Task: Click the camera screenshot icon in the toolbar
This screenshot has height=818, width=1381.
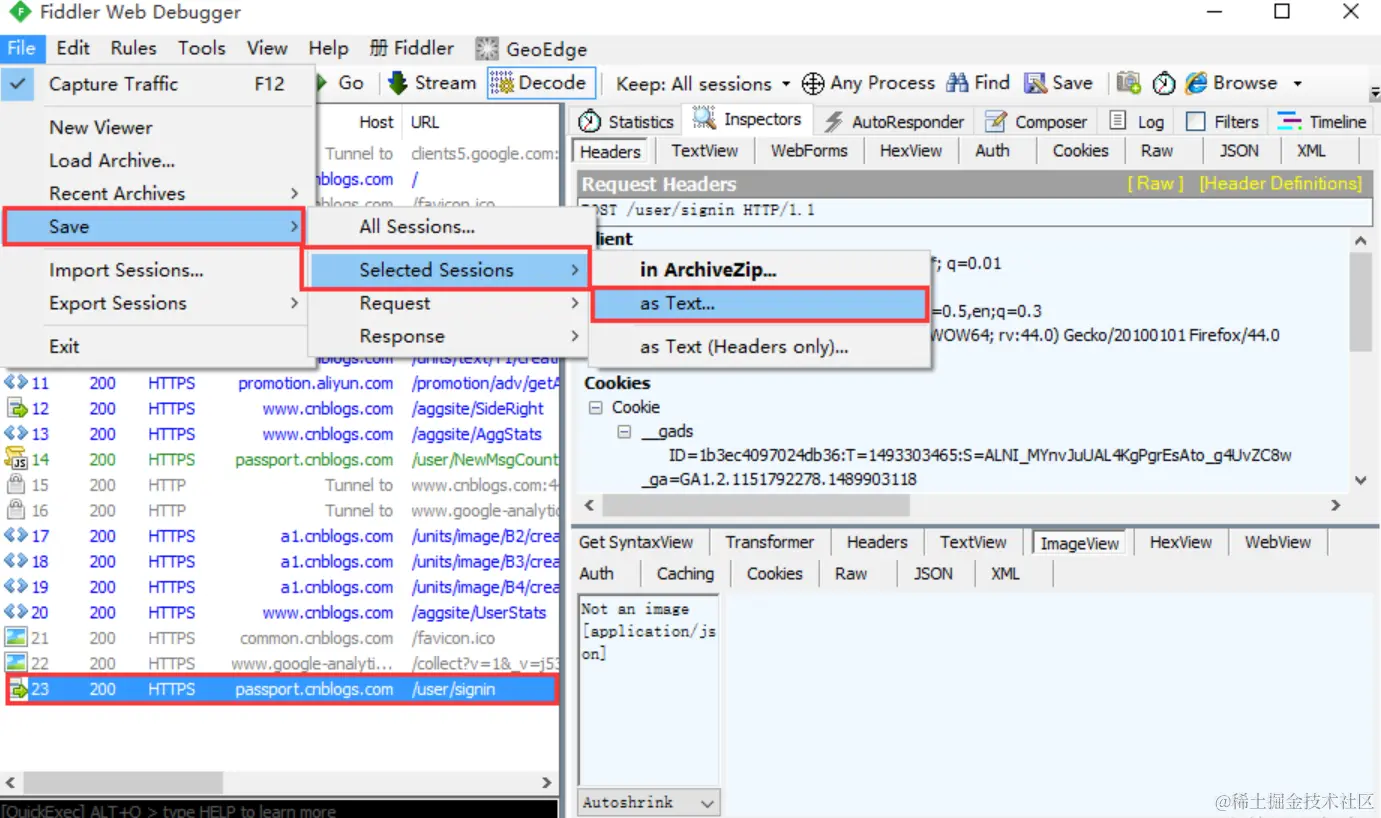Action: [x=1128, y=83]
